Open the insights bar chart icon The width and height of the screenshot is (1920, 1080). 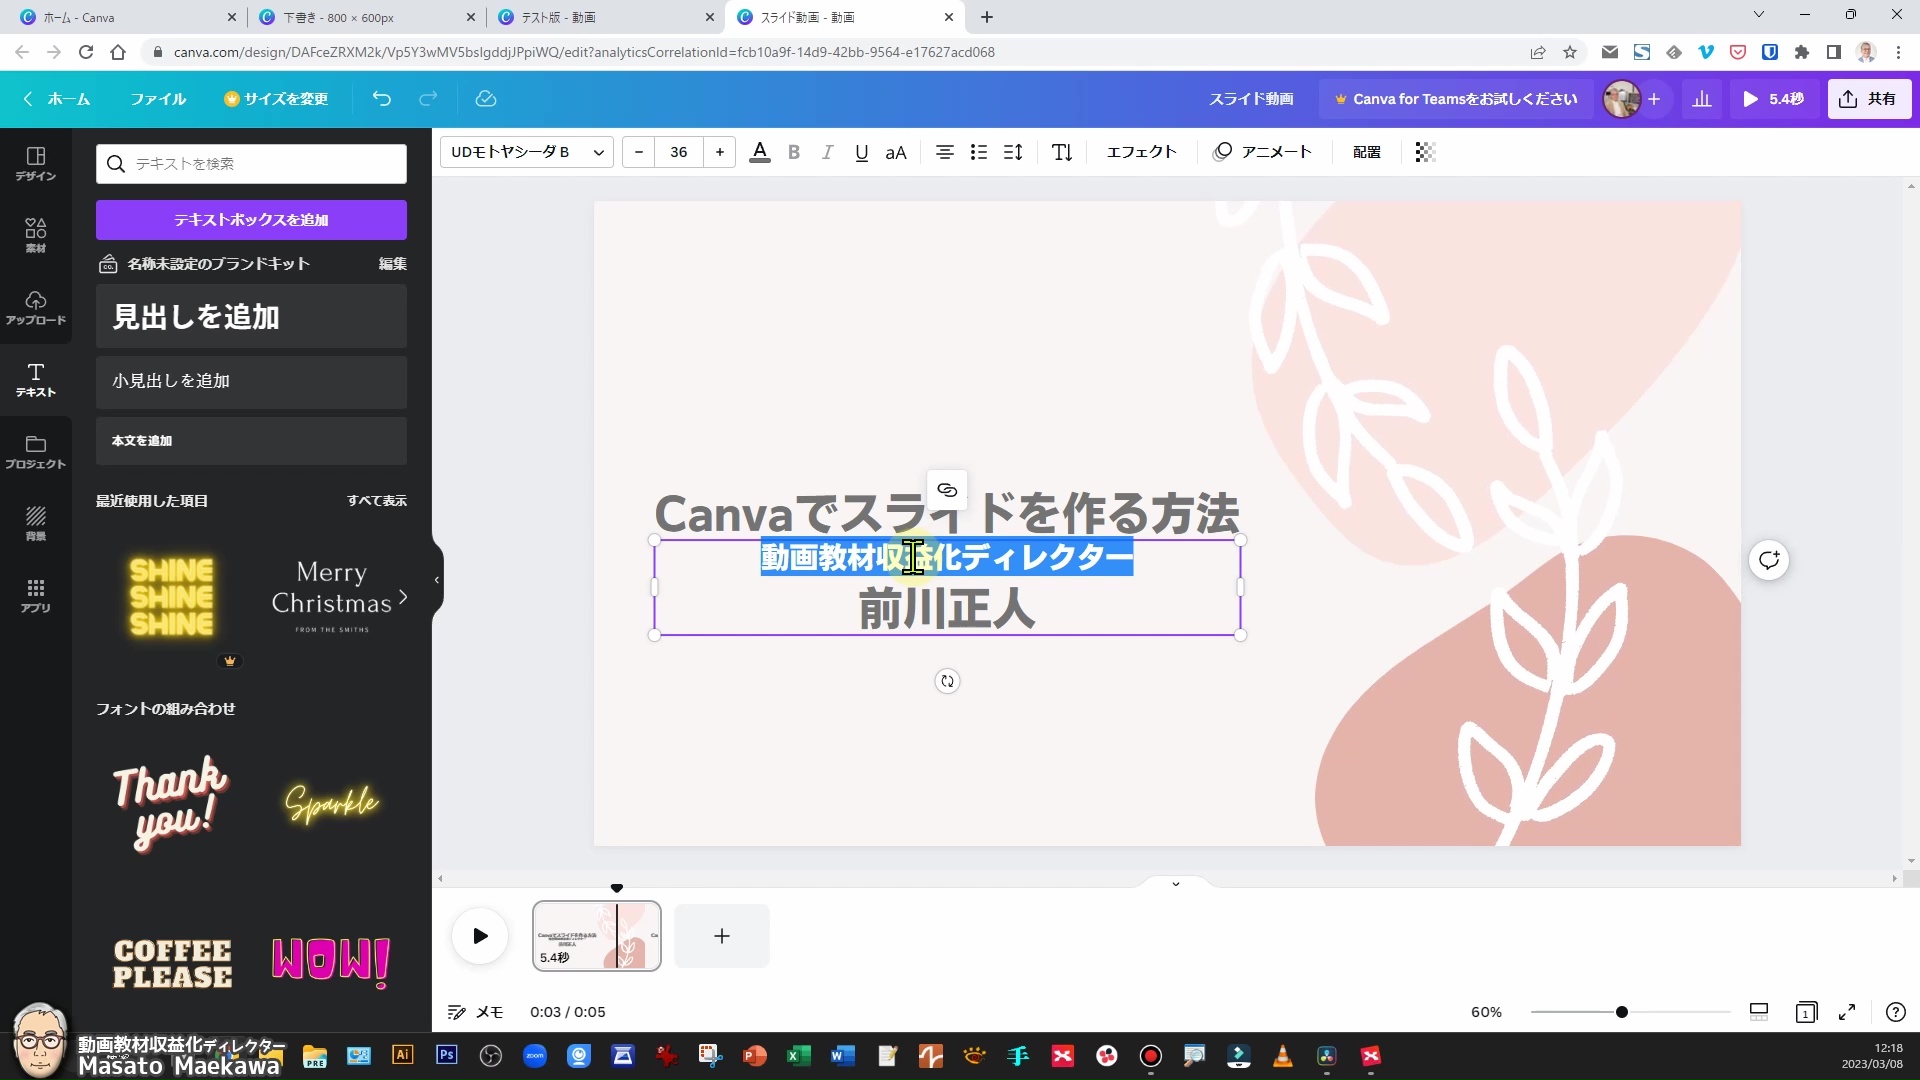[1701, 99]
